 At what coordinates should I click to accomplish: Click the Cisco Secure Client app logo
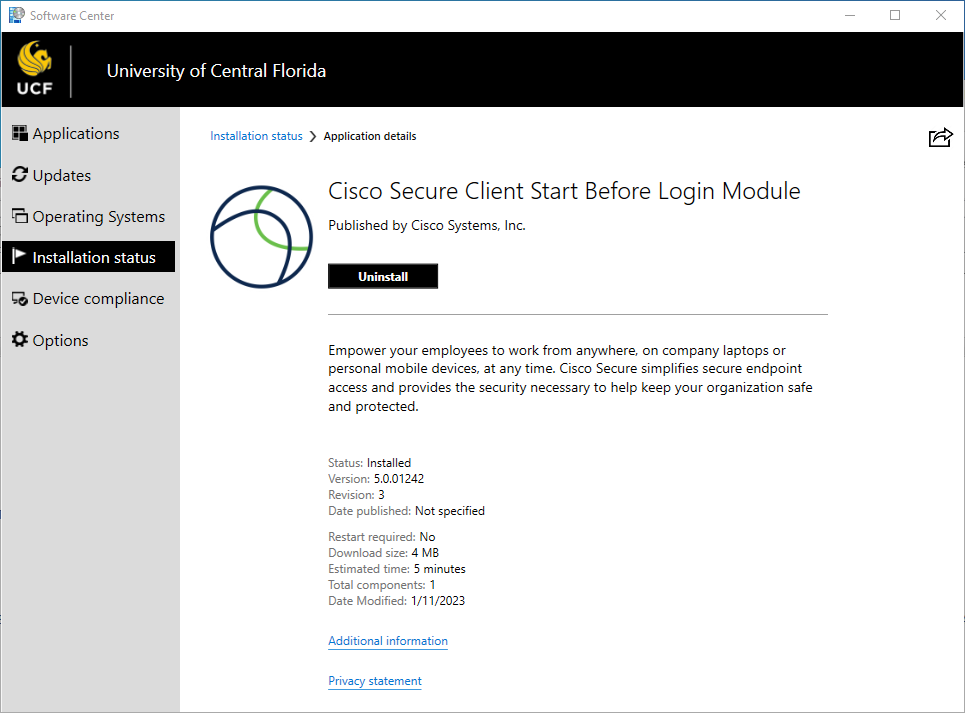(x=262, y=237)
